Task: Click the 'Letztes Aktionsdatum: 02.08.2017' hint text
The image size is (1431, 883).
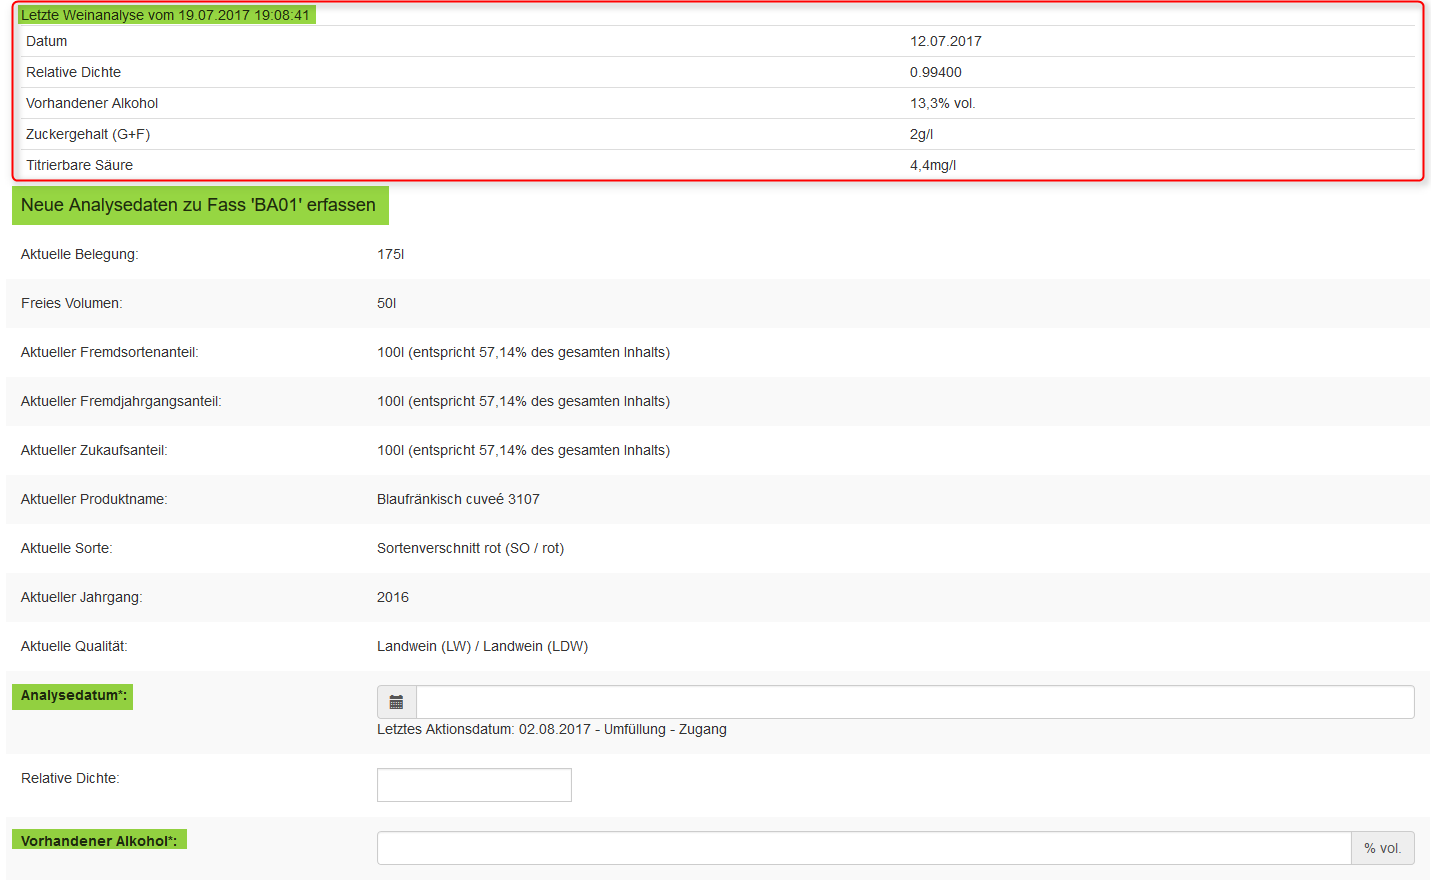Action: (x=551, y=729)
